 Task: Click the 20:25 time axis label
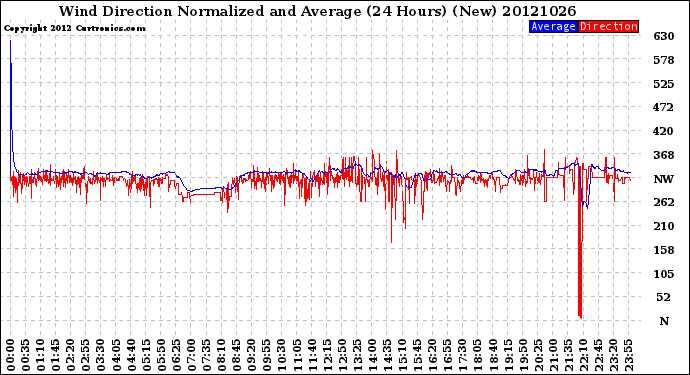pyautogui.click(x=538, y=355)
